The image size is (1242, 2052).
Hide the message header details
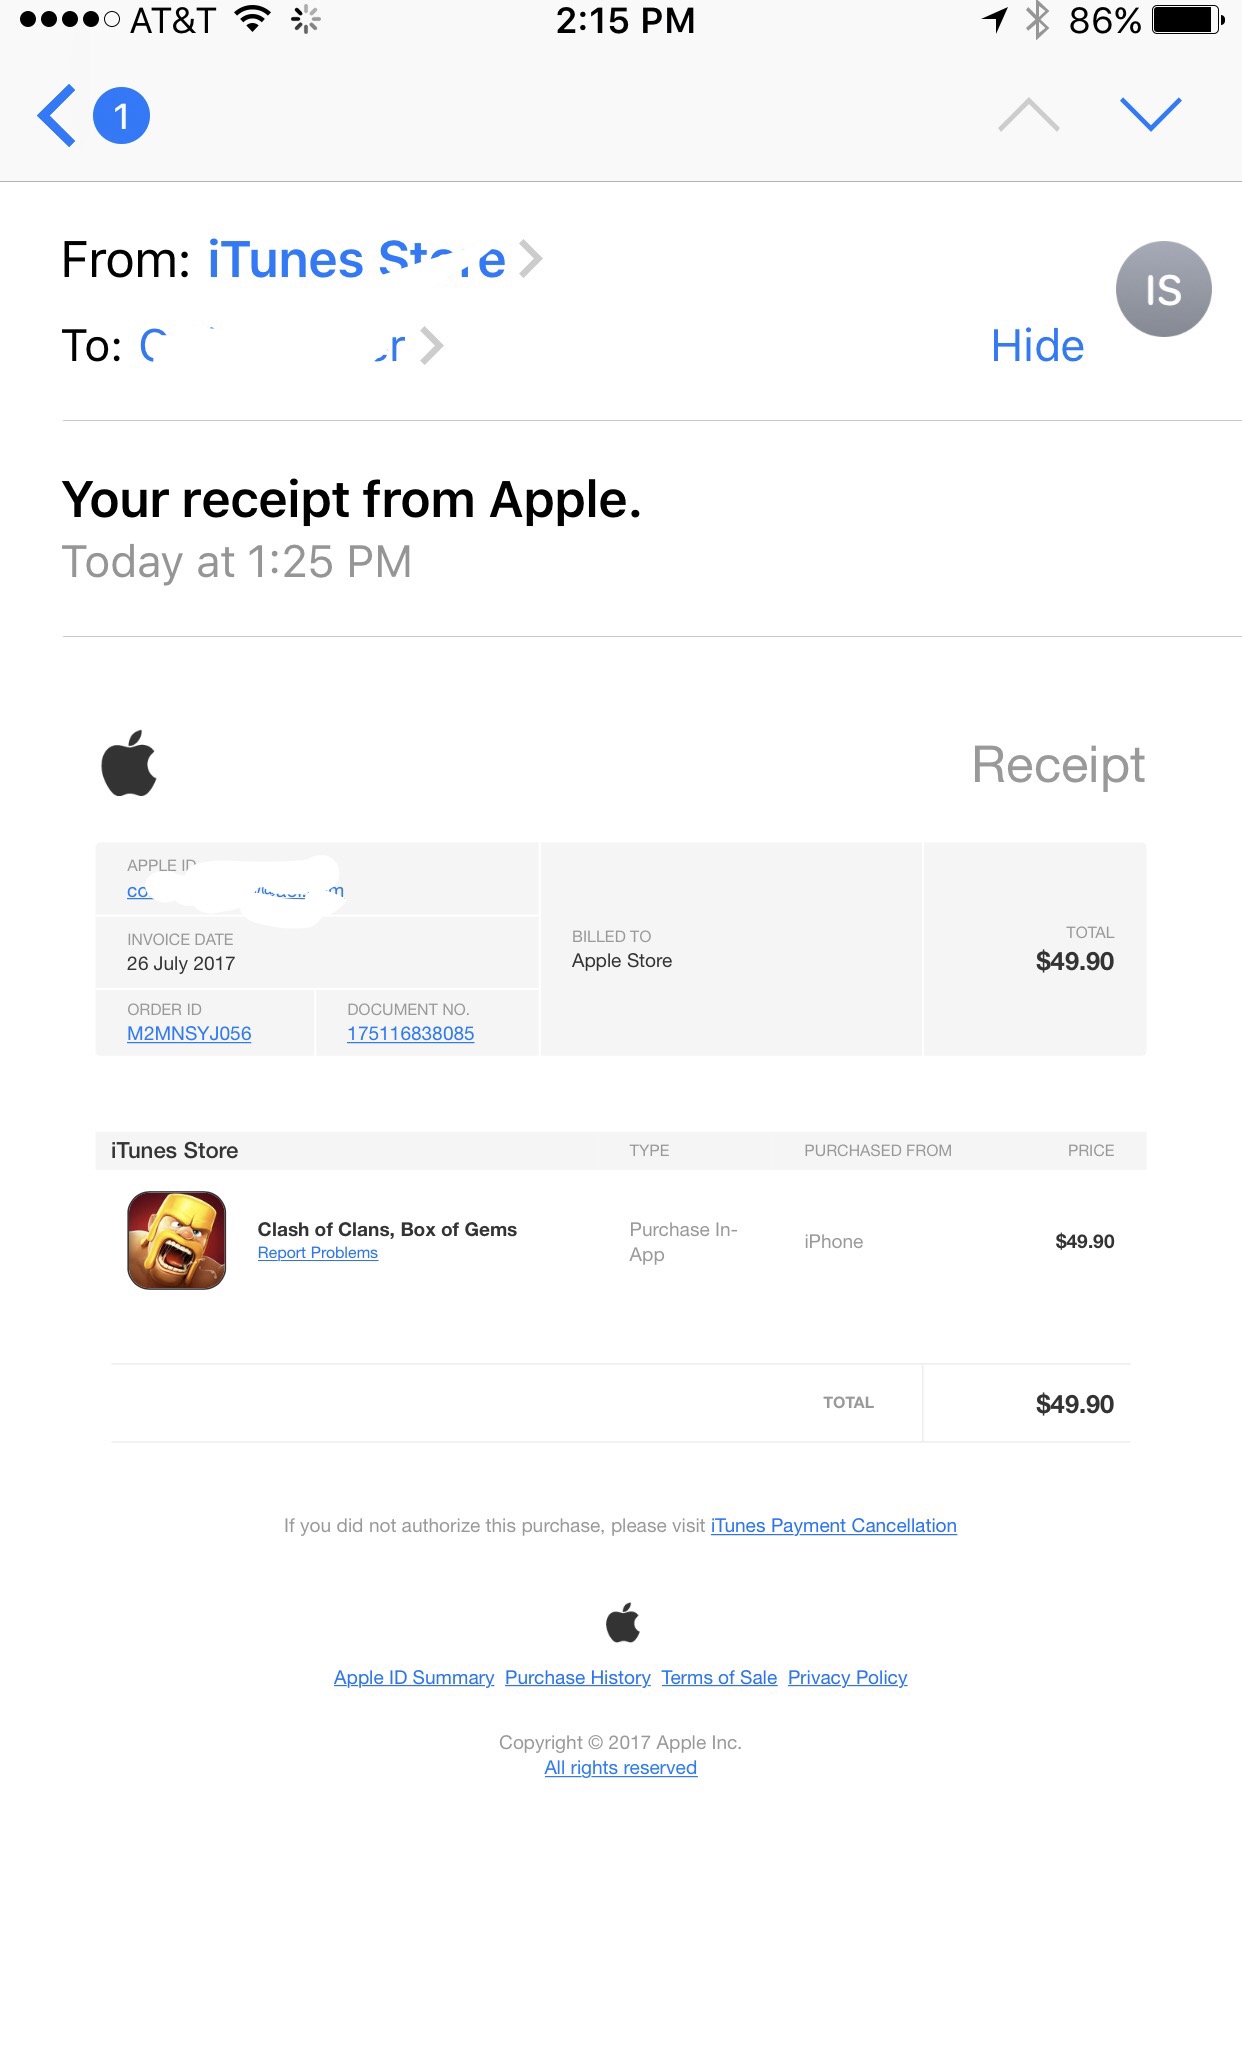point(1037,346)
